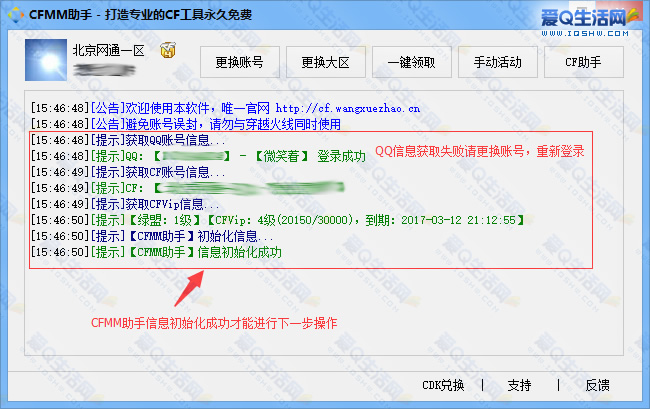Select the log line with CFVip: 4级
The height and width of the screenshot is (409, 650).
[277, 220]
